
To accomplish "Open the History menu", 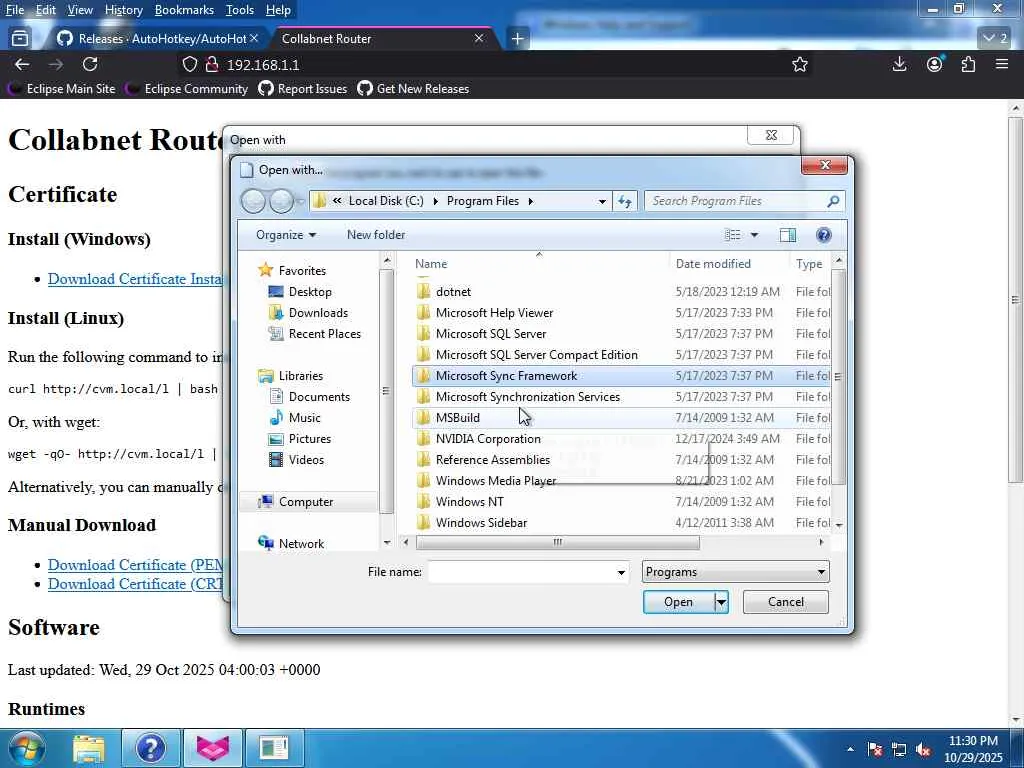I will (x=123, y=10).
